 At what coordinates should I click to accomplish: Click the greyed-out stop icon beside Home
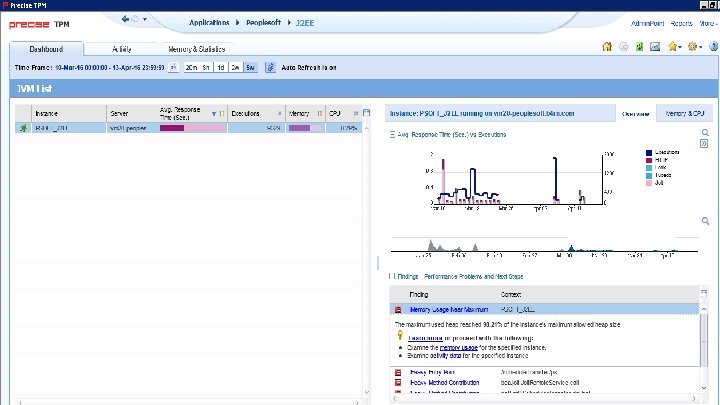click(624, 46)
